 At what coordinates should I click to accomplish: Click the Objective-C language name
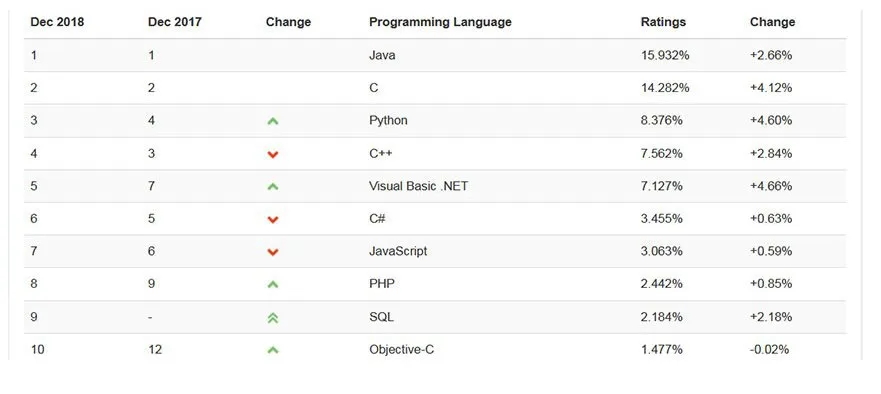[401, 350]
